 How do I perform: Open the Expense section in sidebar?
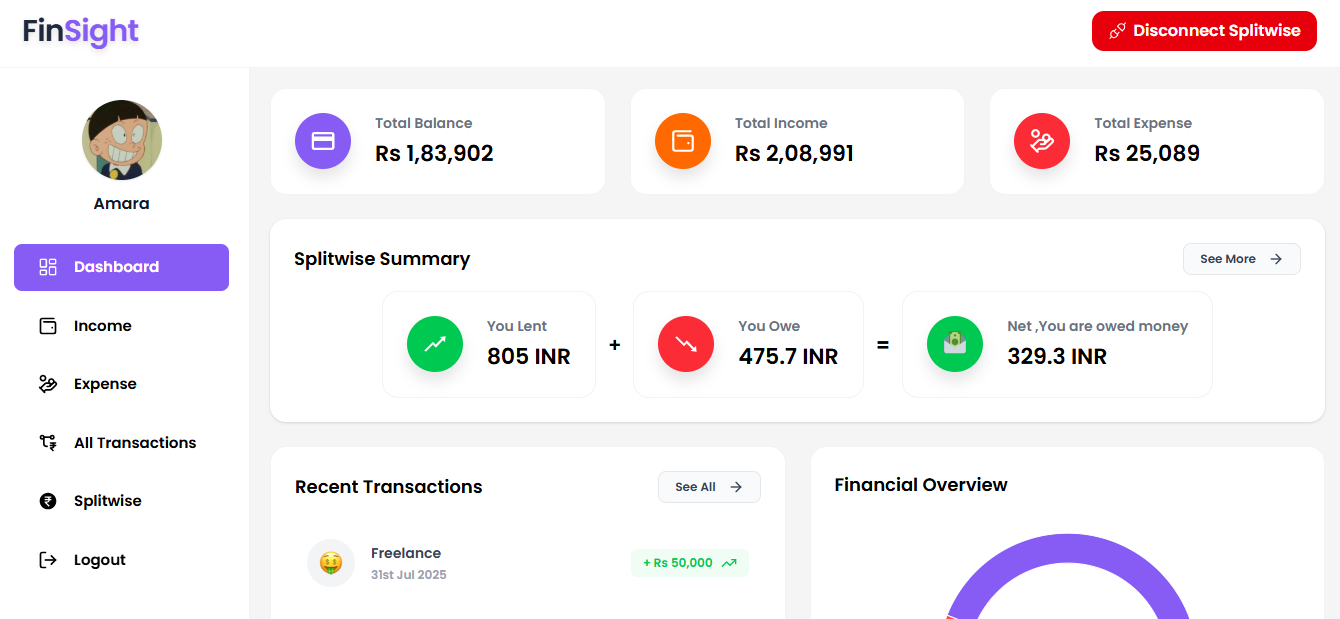tap(121, 384)
